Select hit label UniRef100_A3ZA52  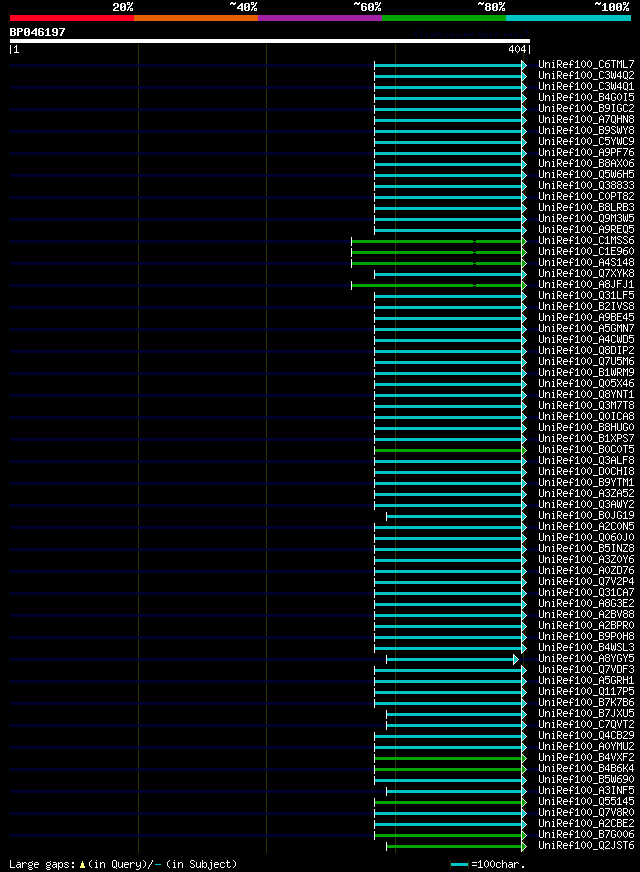[586, 494]
